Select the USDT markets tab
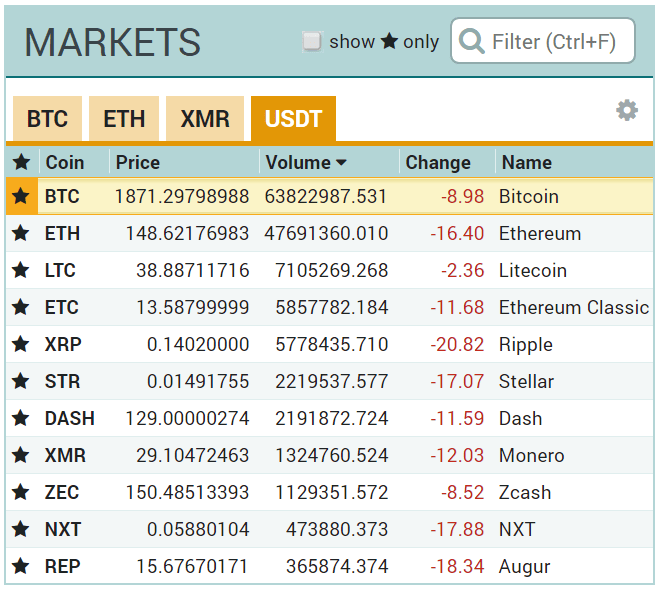 [293, 119]
